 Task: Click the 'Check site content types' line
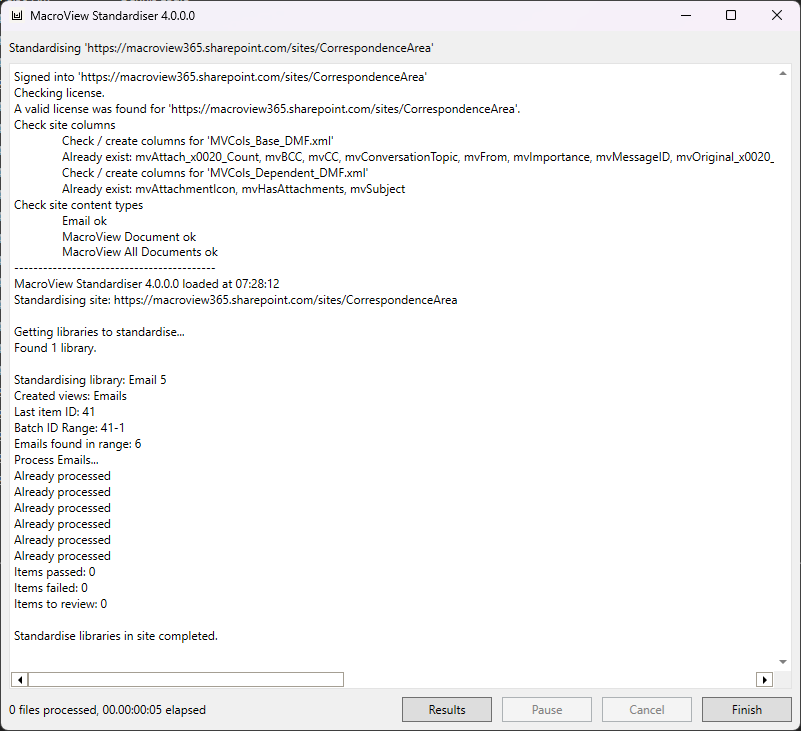click(x=79, y=205)
